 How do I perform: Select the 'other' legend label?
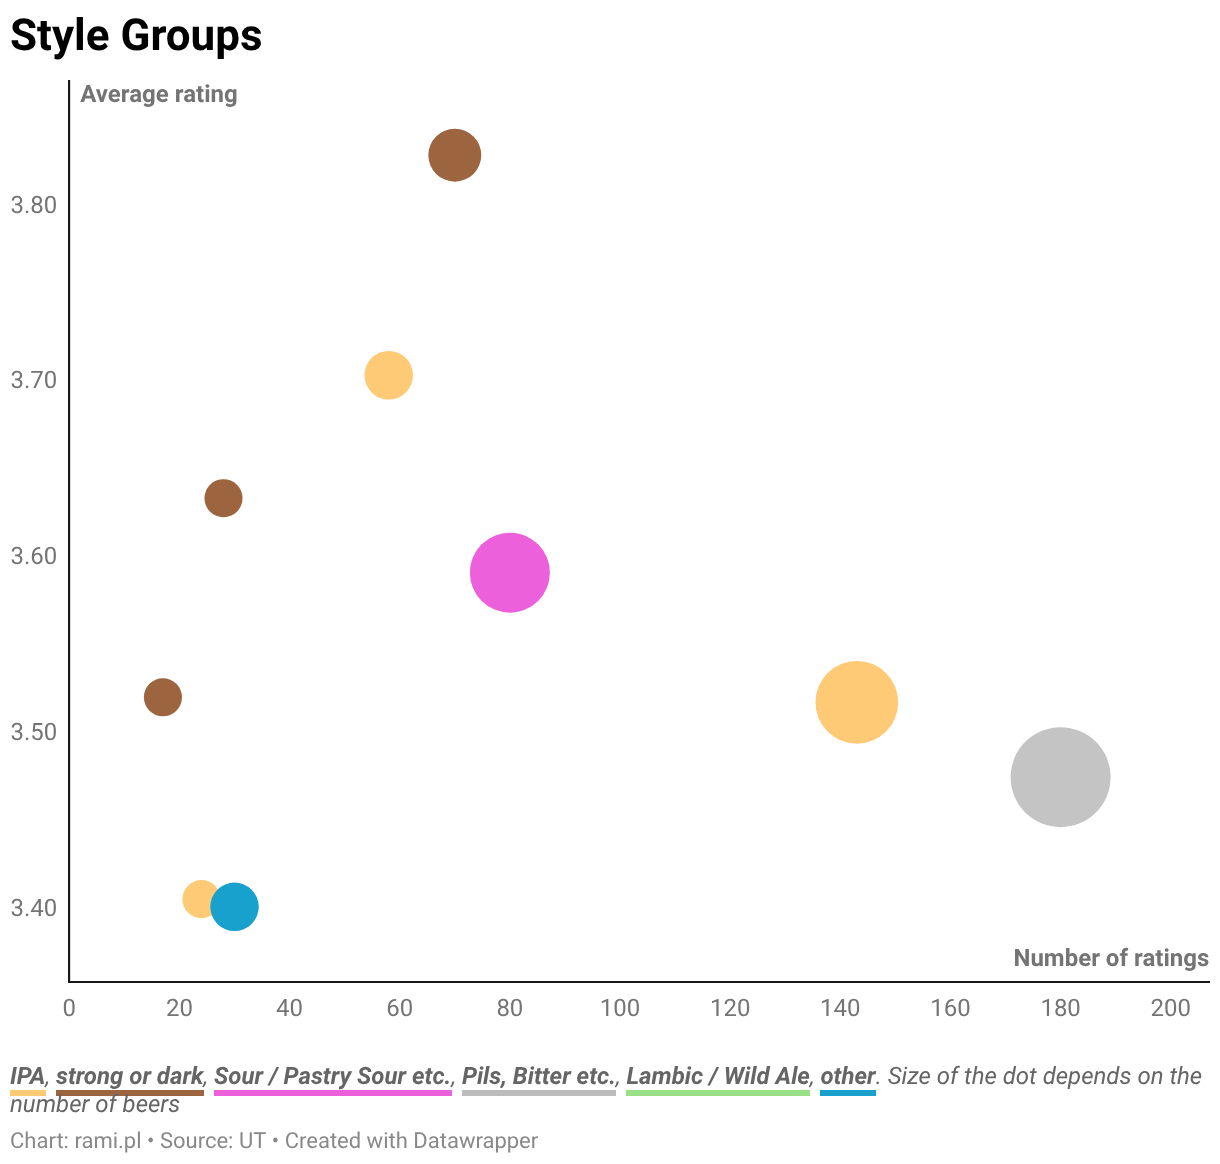click(x=848, y=1077)
